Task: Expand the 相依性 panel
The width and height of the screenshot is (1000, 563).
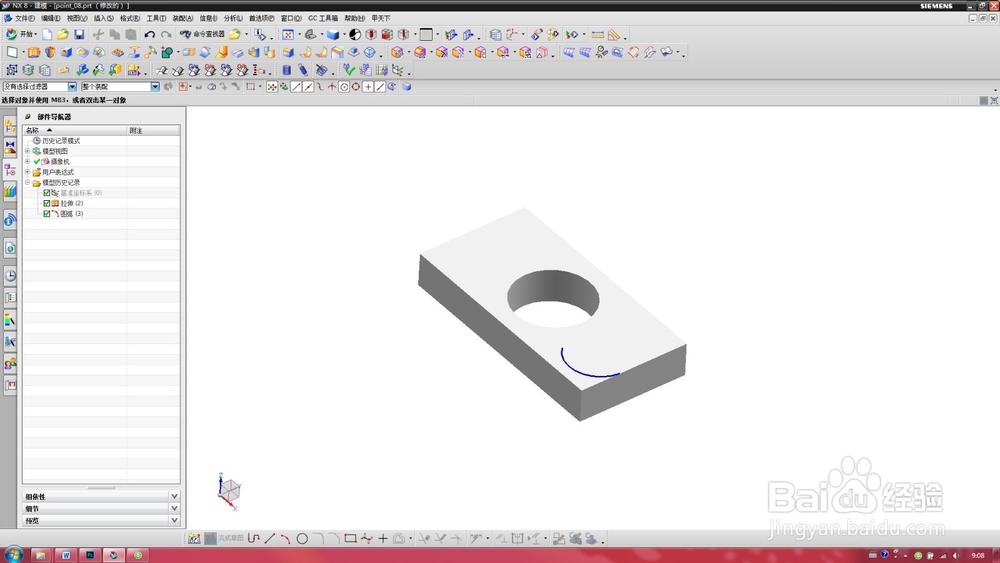Action: click(101, 496)
